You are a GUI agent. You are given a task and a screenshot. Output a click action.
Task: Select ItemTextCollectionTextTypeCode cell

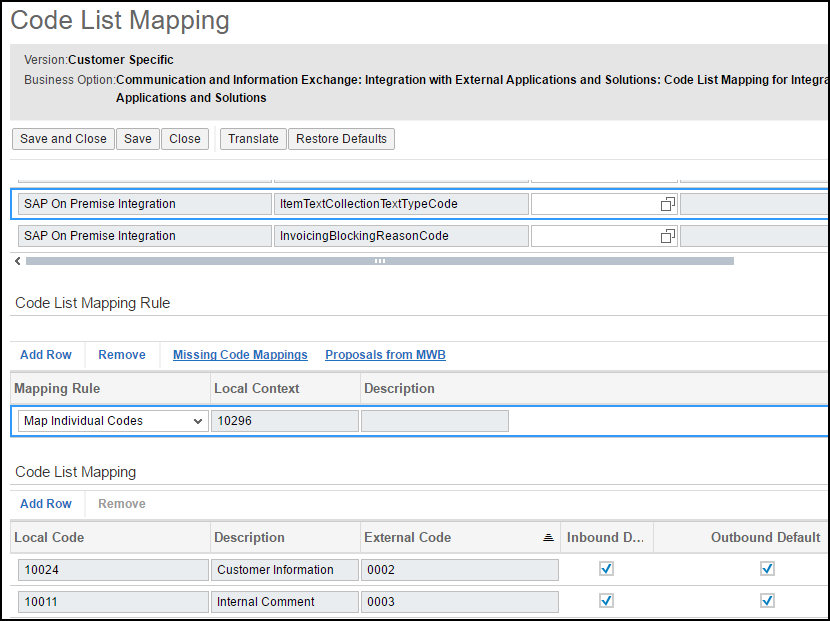(401, 204)
